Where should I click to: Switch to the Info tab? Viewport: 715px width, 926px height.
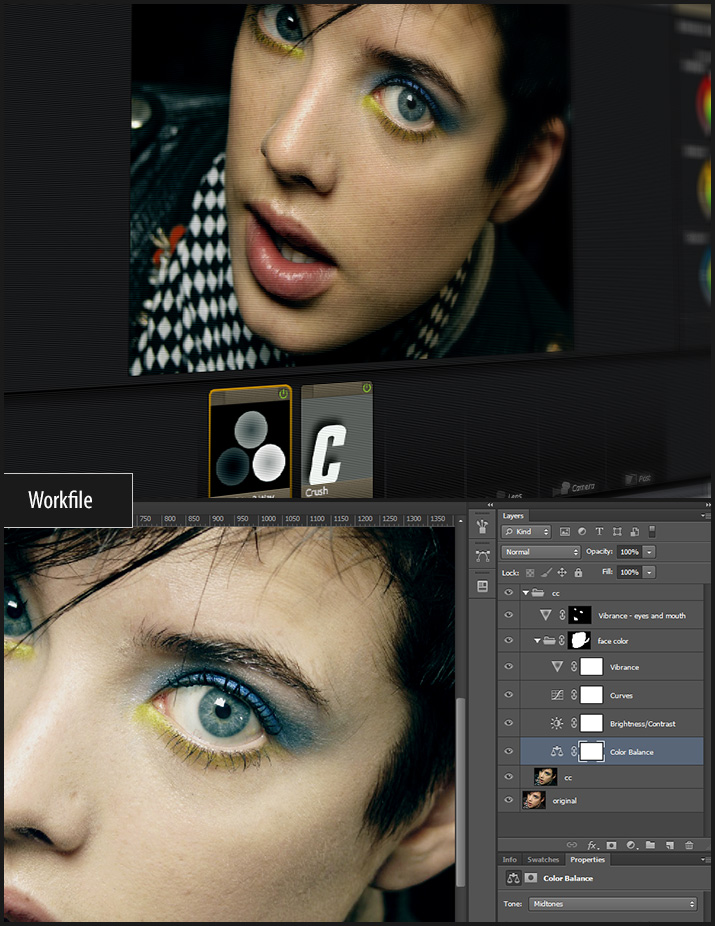tap(509, 860)
